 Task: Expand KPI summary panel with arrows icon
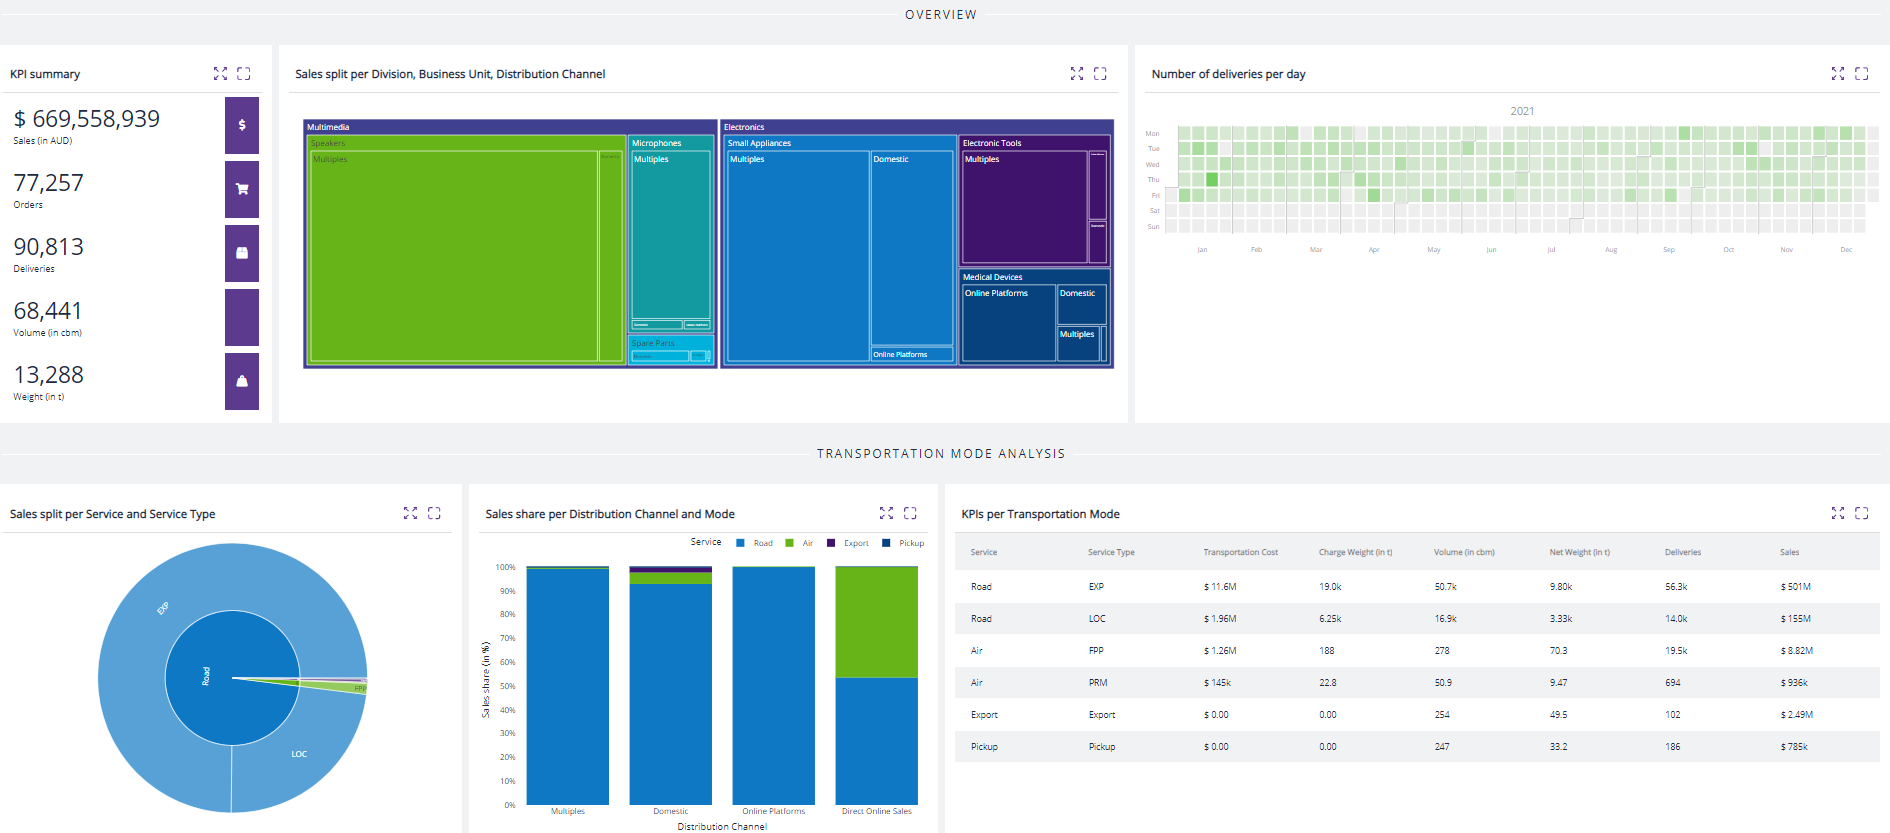(220, 74)
